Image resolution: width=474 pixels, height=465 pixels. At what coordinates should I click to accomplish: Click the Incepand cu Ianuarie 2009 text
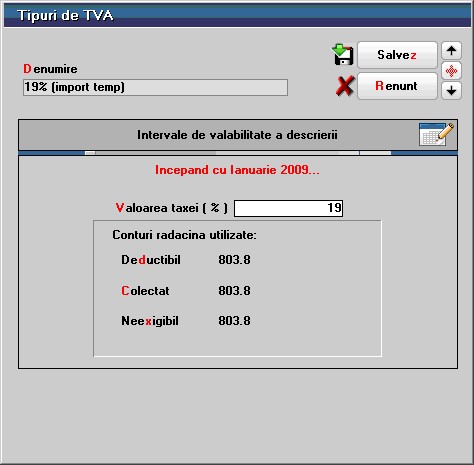click(237, 170)
